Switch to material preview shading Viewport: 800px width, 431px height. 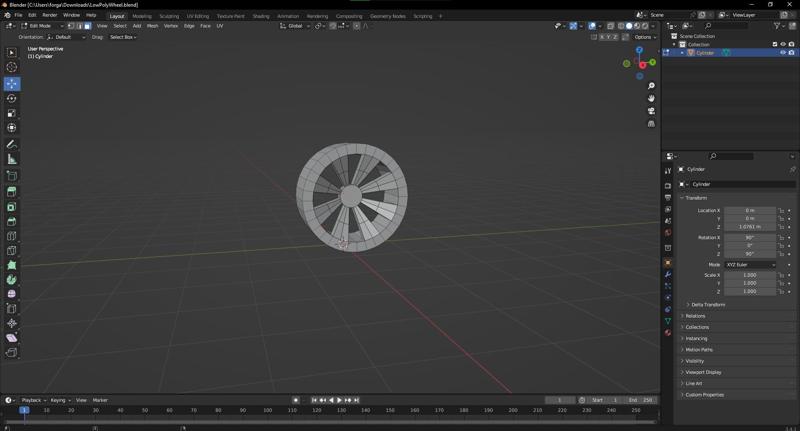637,26
